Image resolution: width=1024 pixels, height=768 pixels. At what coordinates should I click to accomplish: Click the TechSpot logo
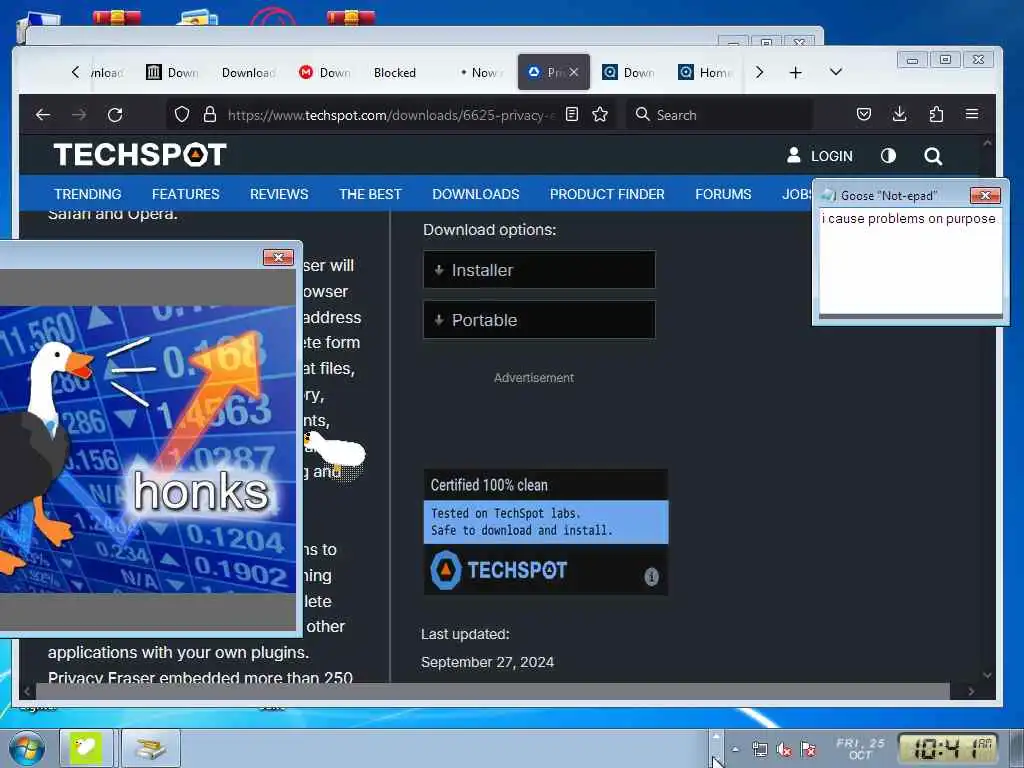(x=140, y=155)
